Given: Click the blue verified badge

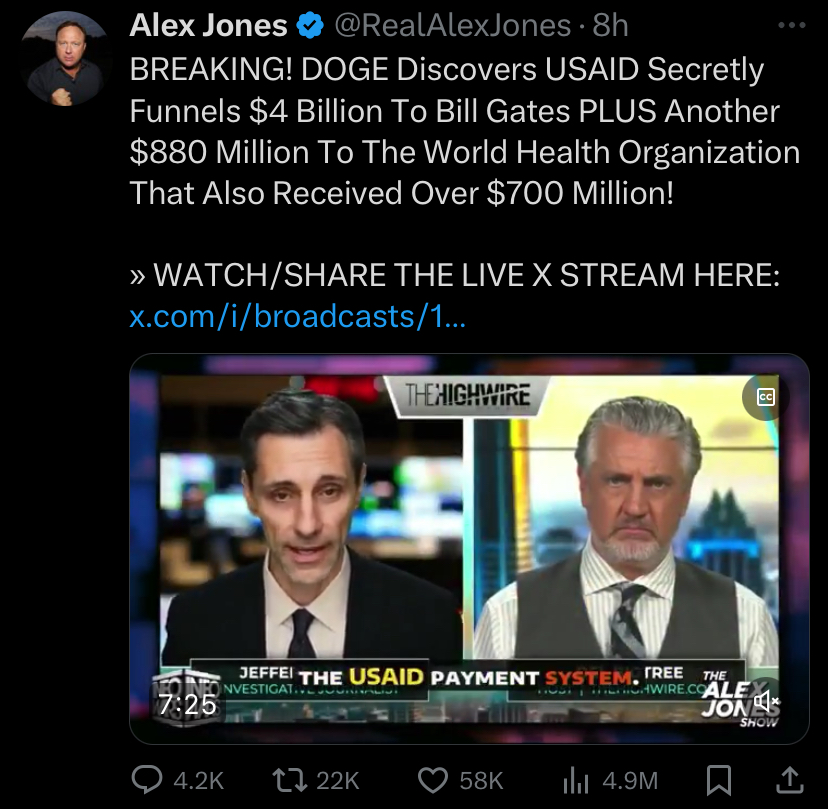Looking at the screenshot, I should (310, 25).
